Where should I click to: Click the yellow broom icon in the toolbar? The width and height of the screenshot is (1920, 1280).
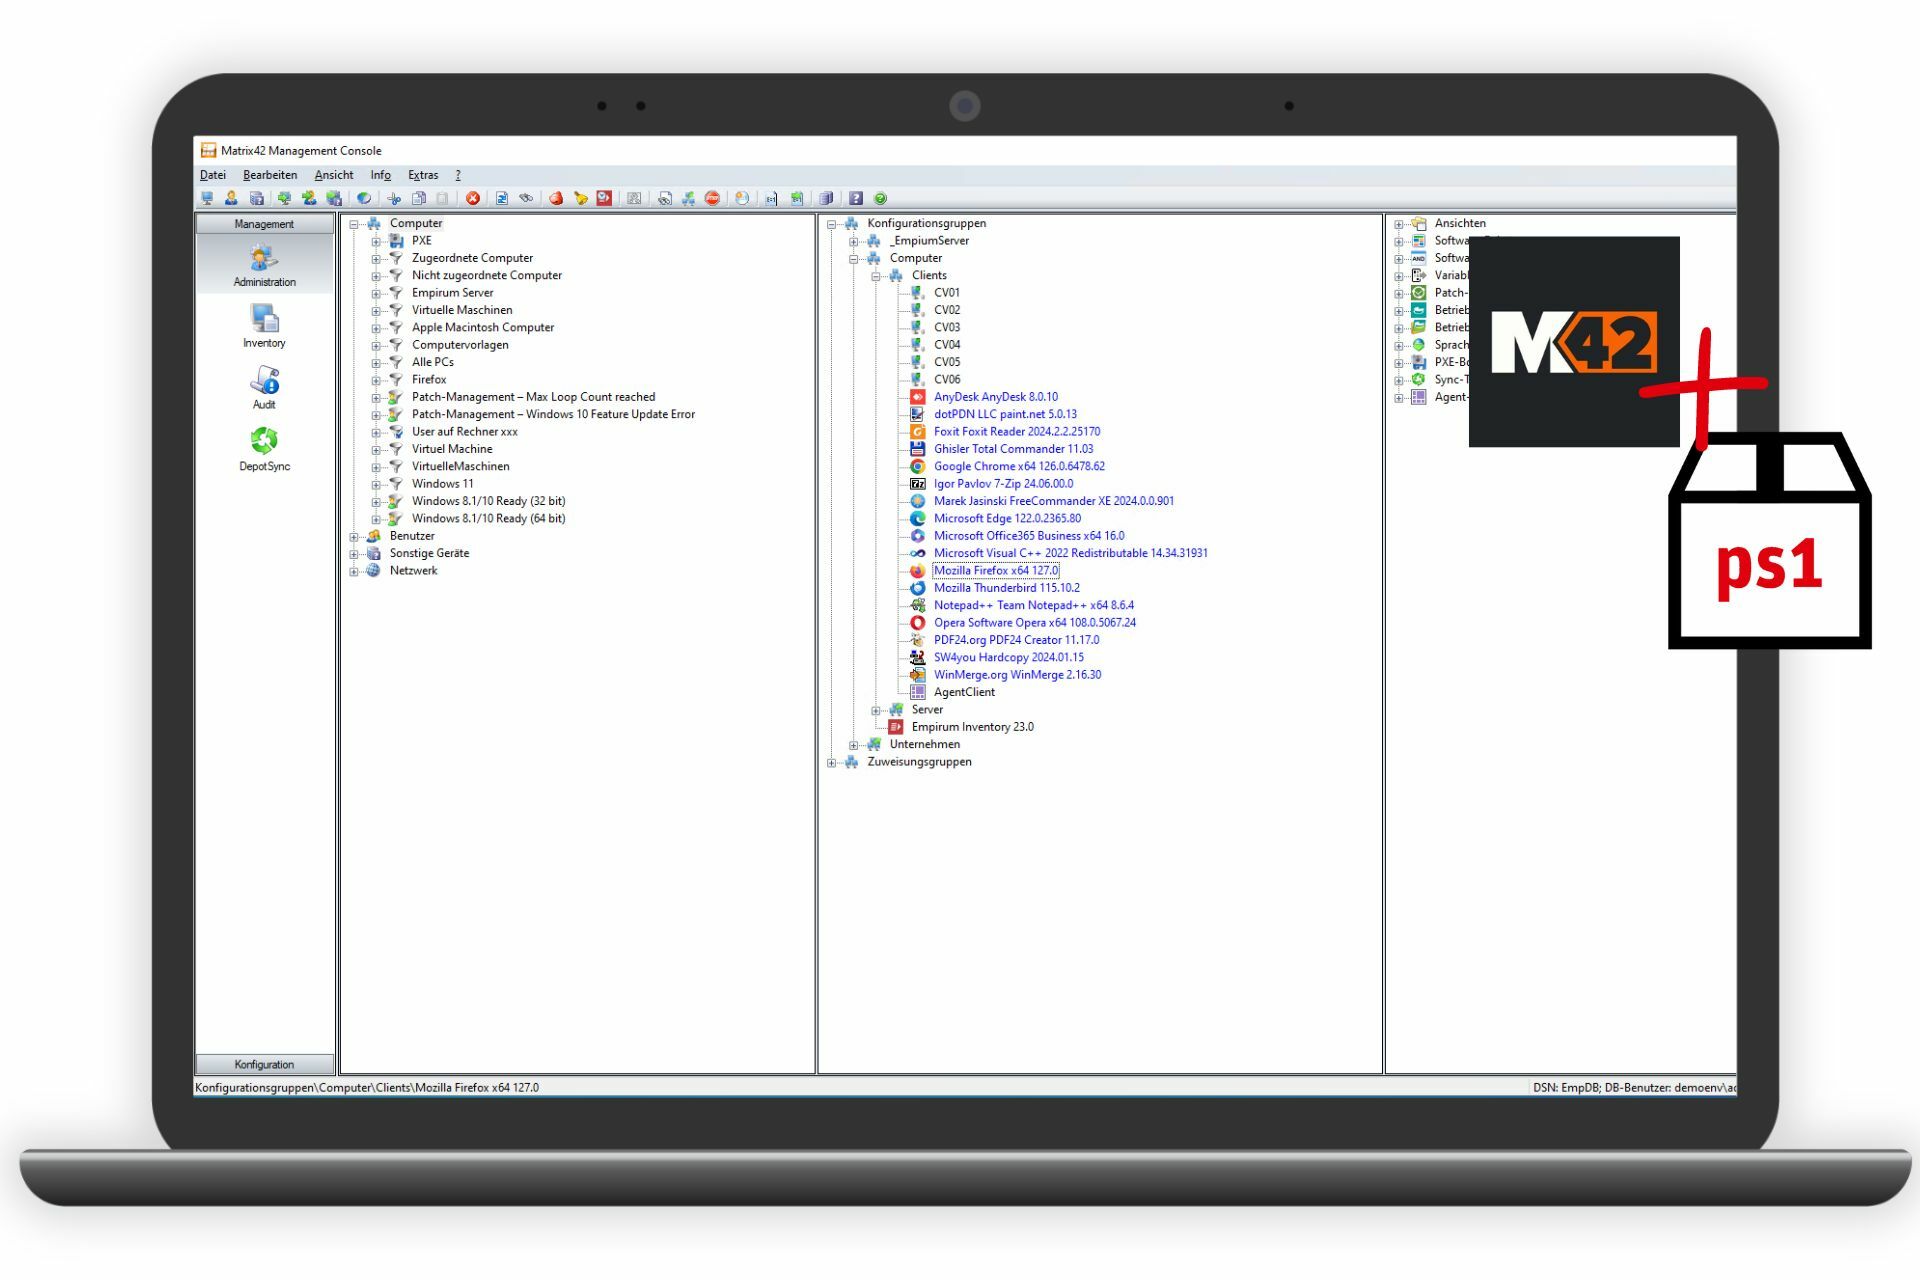tap(581, 198)
